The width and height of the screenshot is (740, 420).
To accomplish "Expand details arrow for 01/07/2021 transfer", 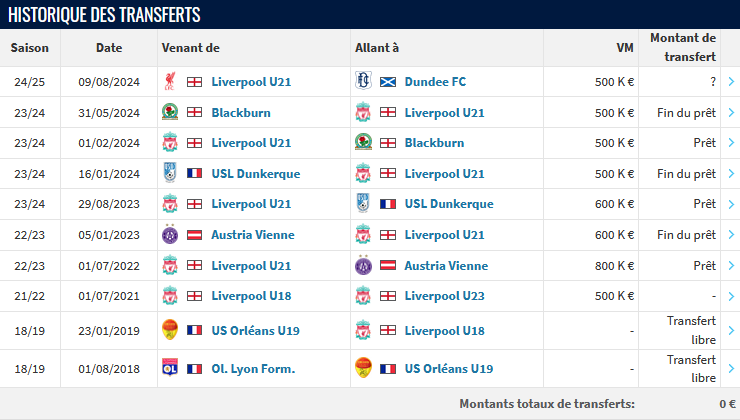I will tap(731, 296).
